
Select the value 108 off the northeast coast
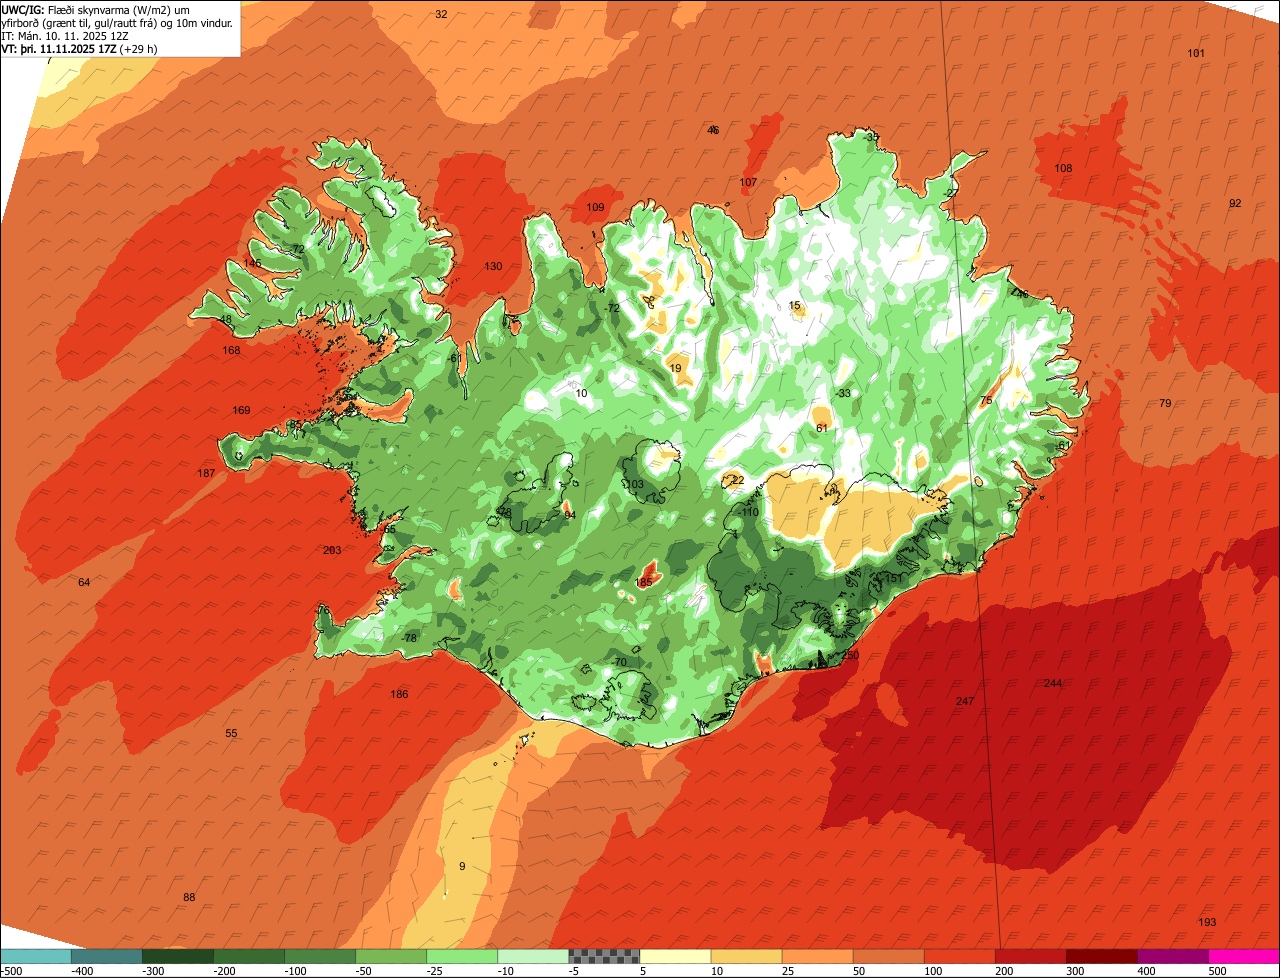tap(1063, 168)
